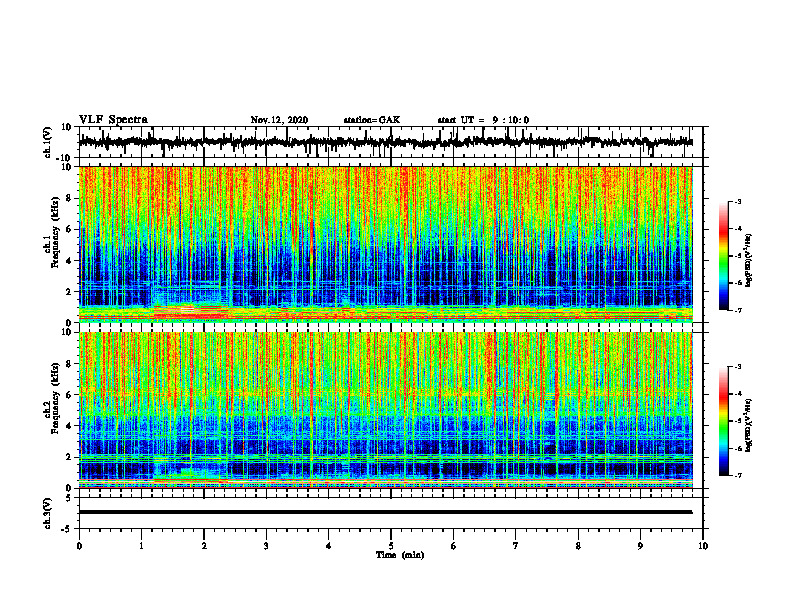Click the "-3" tick on ch.1 colorbar
The image size is (792, 612).
[x=738, y=201]
